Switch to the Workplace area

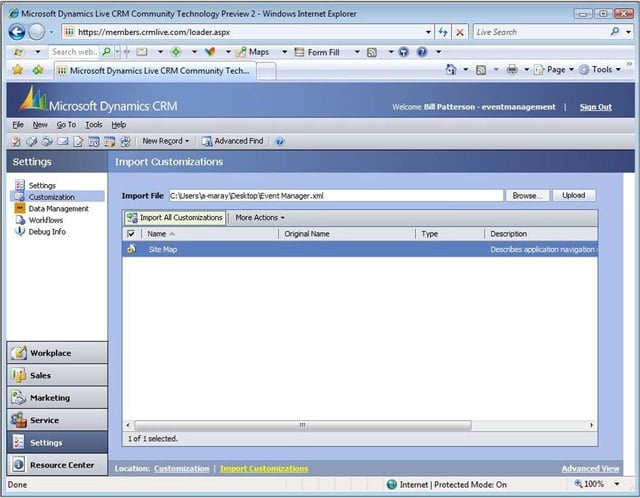tap(57, 353)
